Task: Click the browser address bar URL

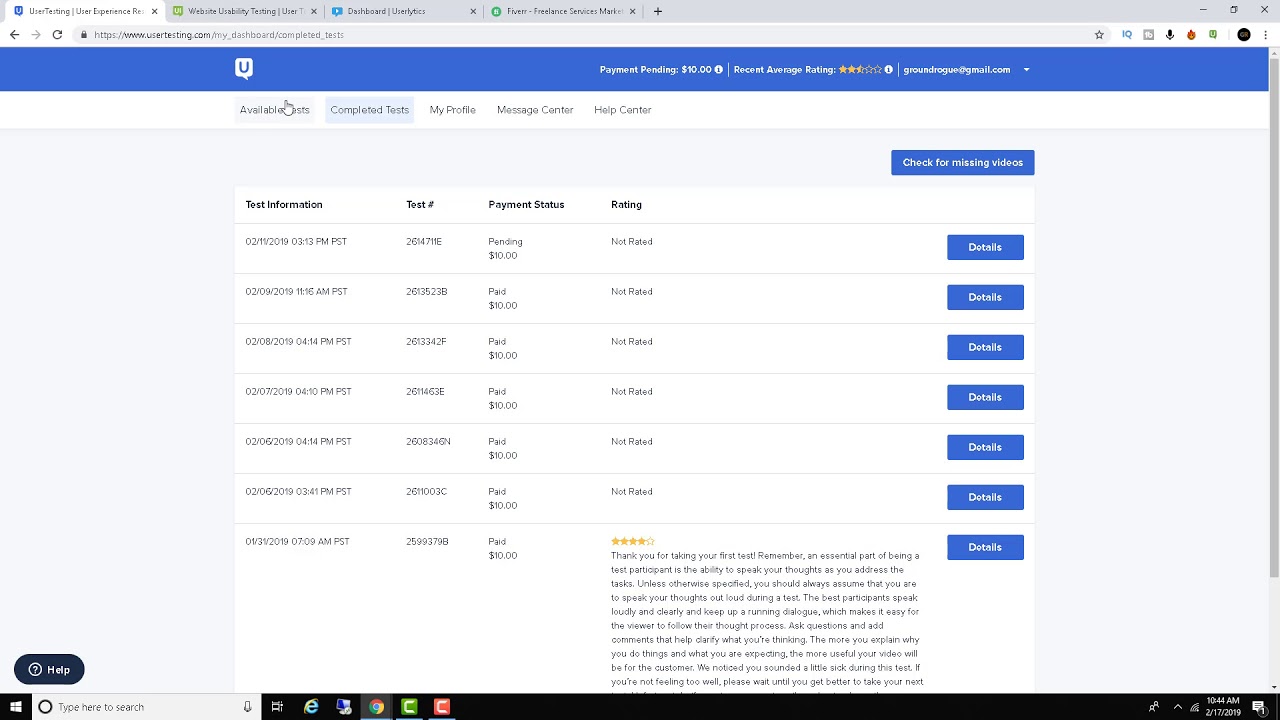Action: coord(219,34)
